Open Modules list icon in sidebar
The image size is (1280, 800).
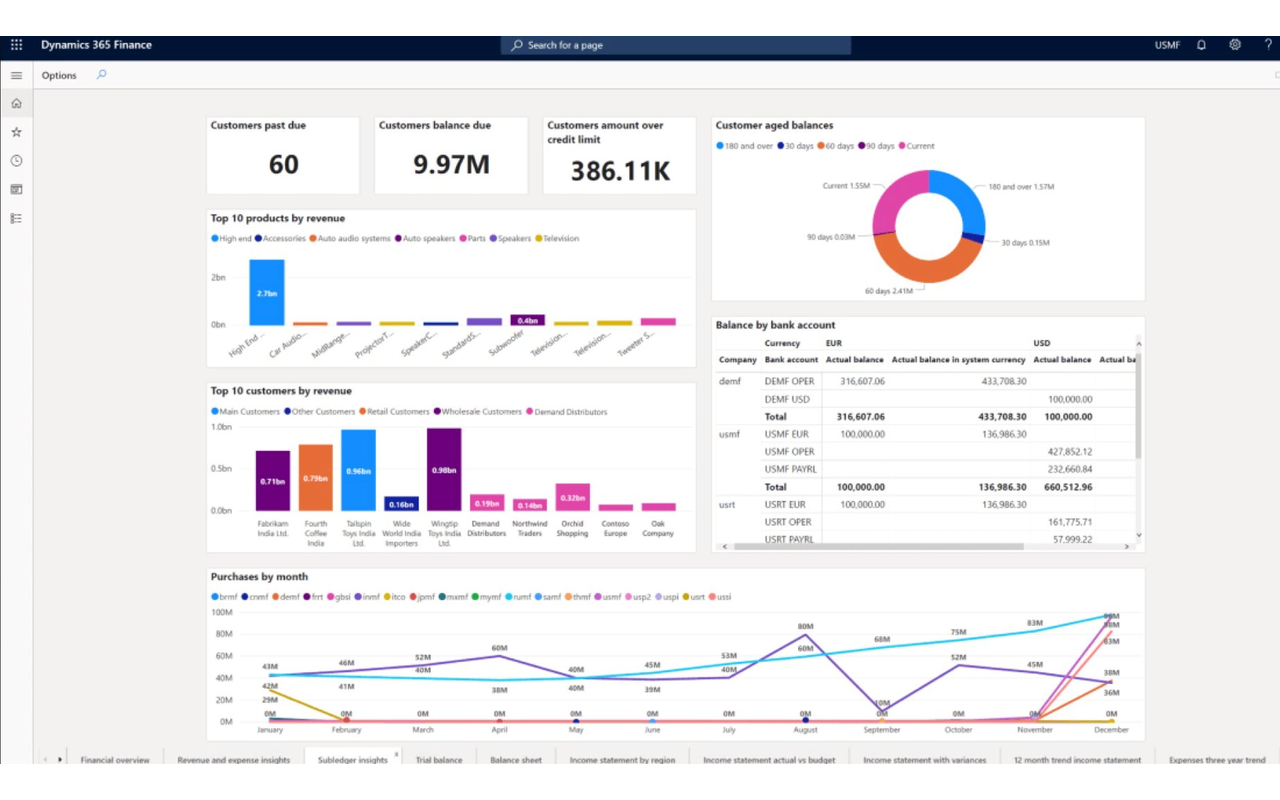(16, 218)
